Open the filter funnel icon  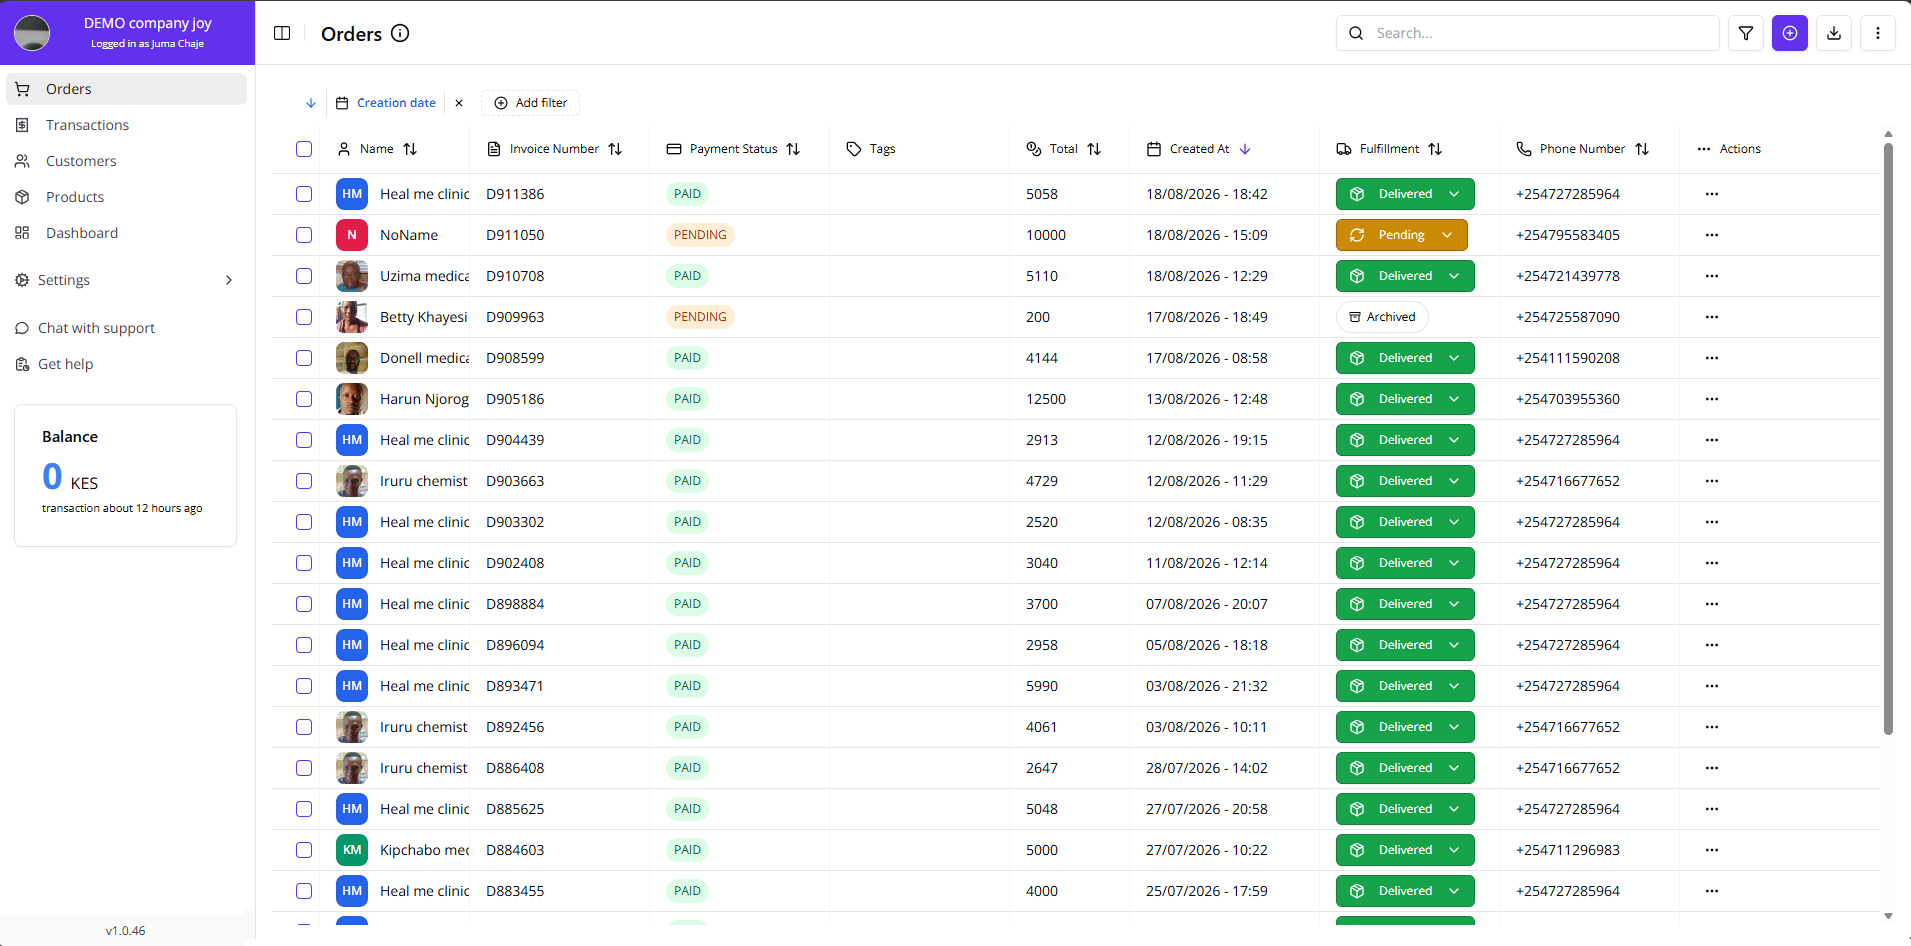coord(1746,33)
